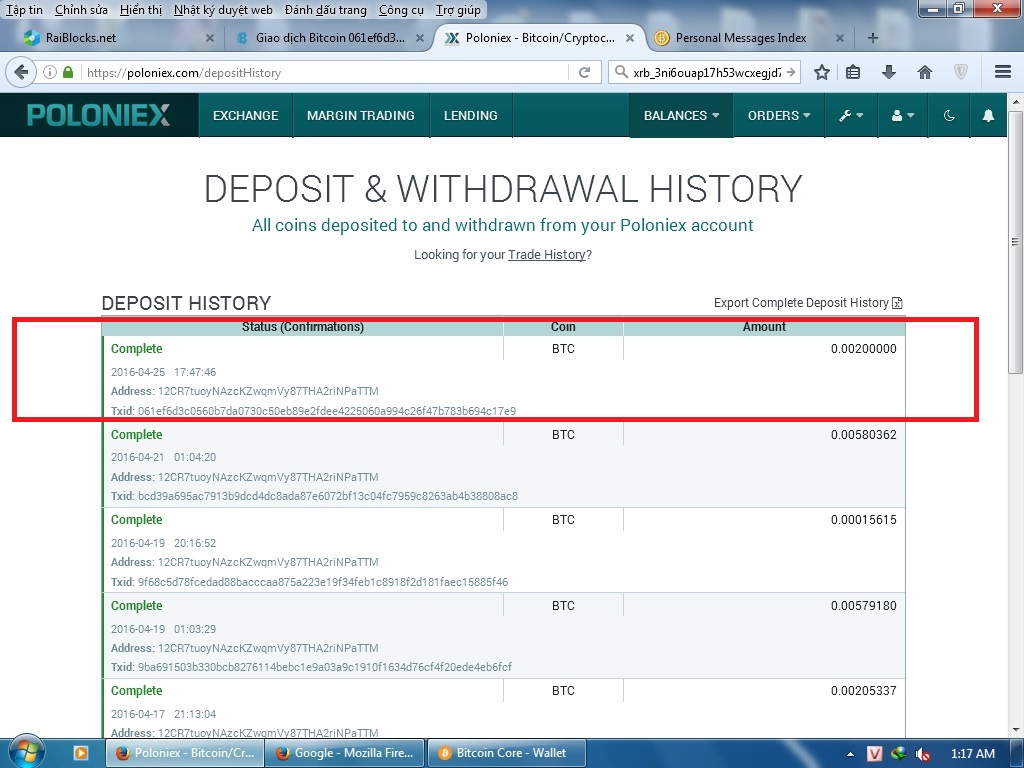Close the RaiBlocks.net tab

click(210, 38)
